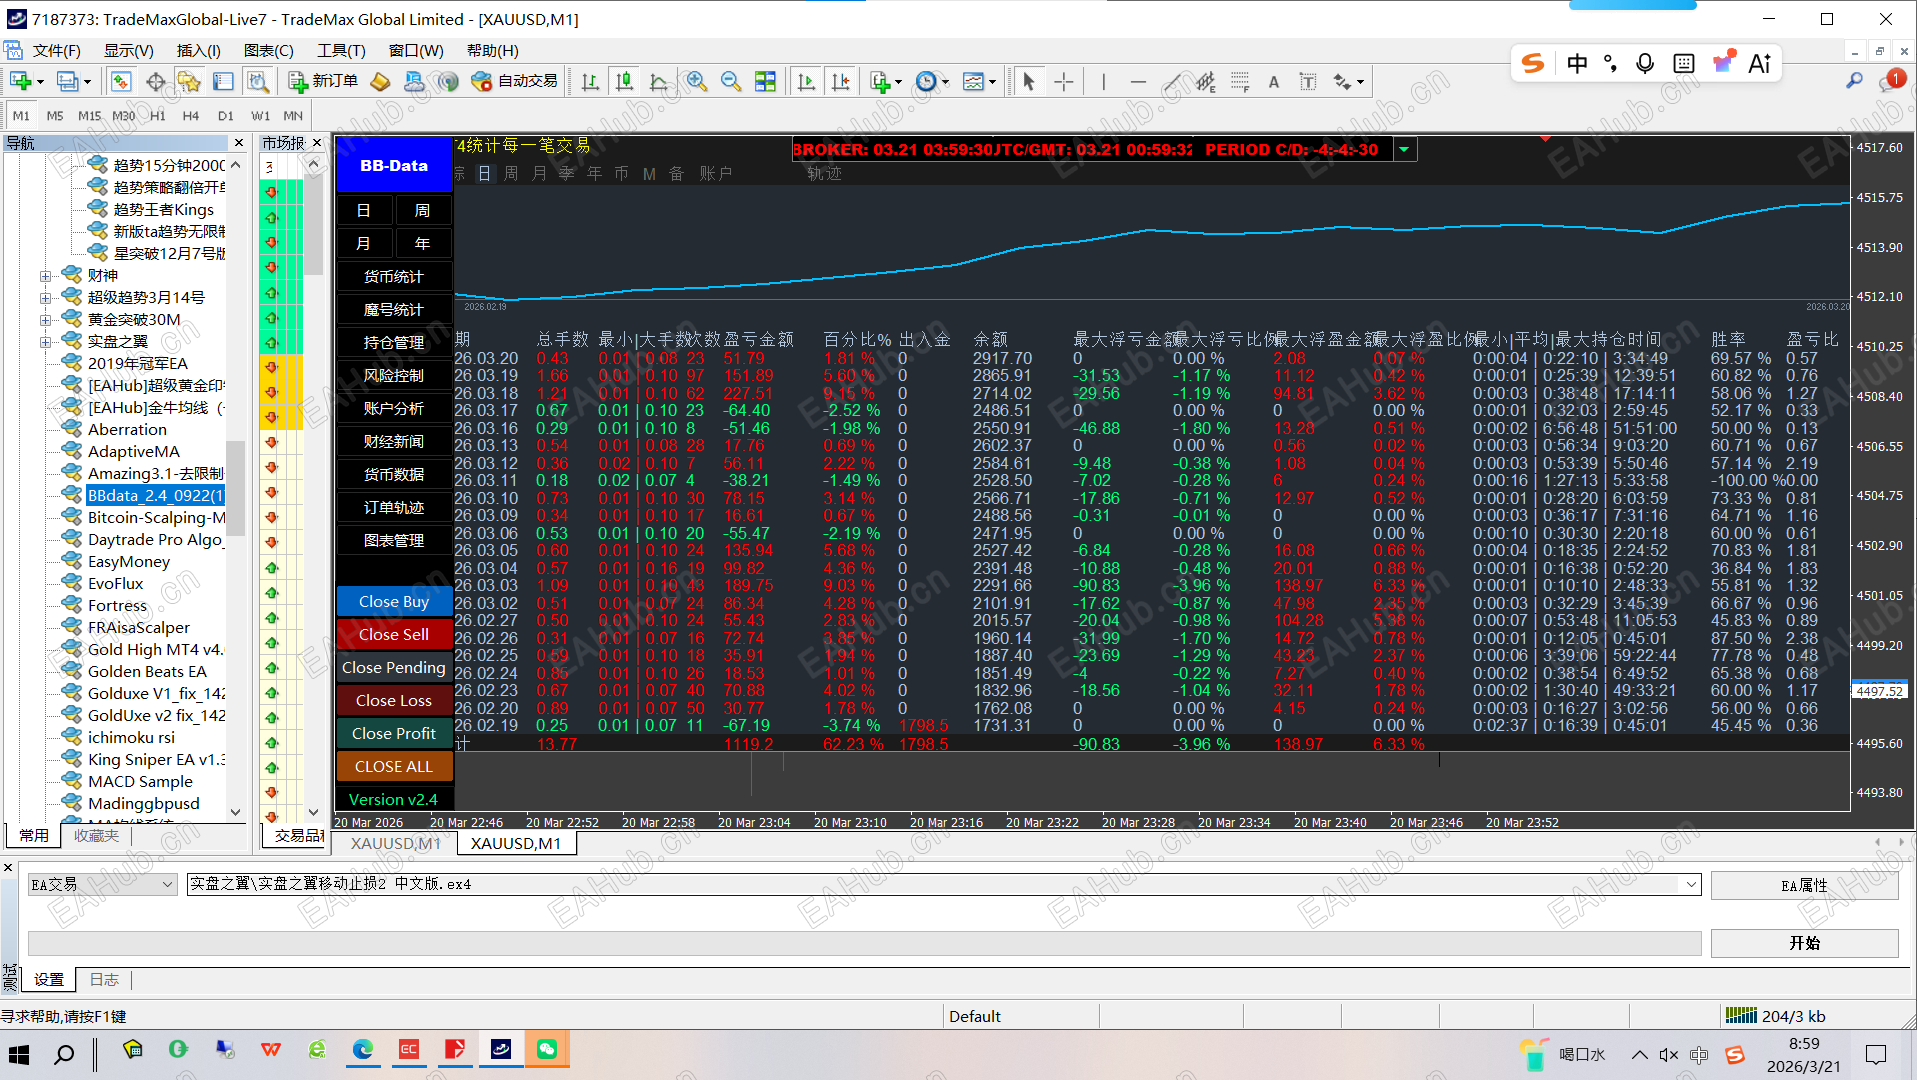Toggle the chart auto scroll button
The width and height of the screenshot is (1917, 1080).
[x=806, y=82]
